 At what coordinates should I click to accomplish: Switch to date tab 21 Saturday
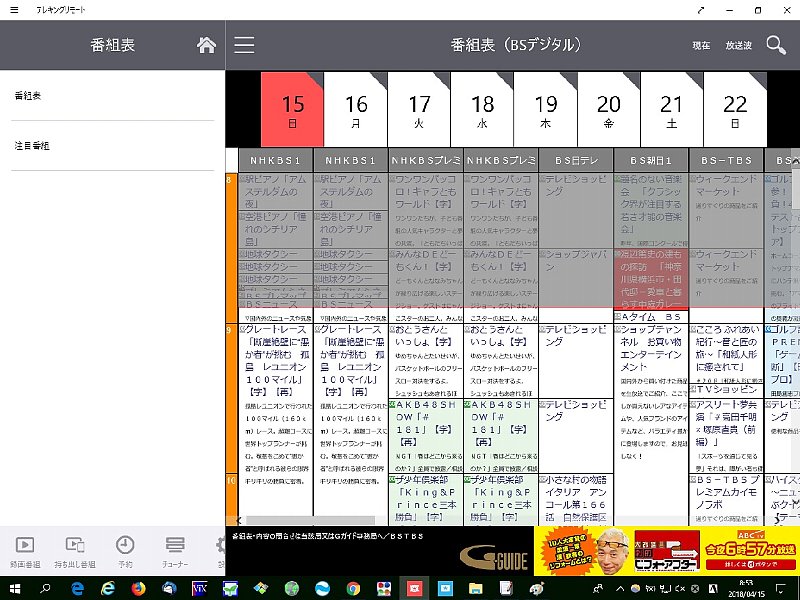672,109
